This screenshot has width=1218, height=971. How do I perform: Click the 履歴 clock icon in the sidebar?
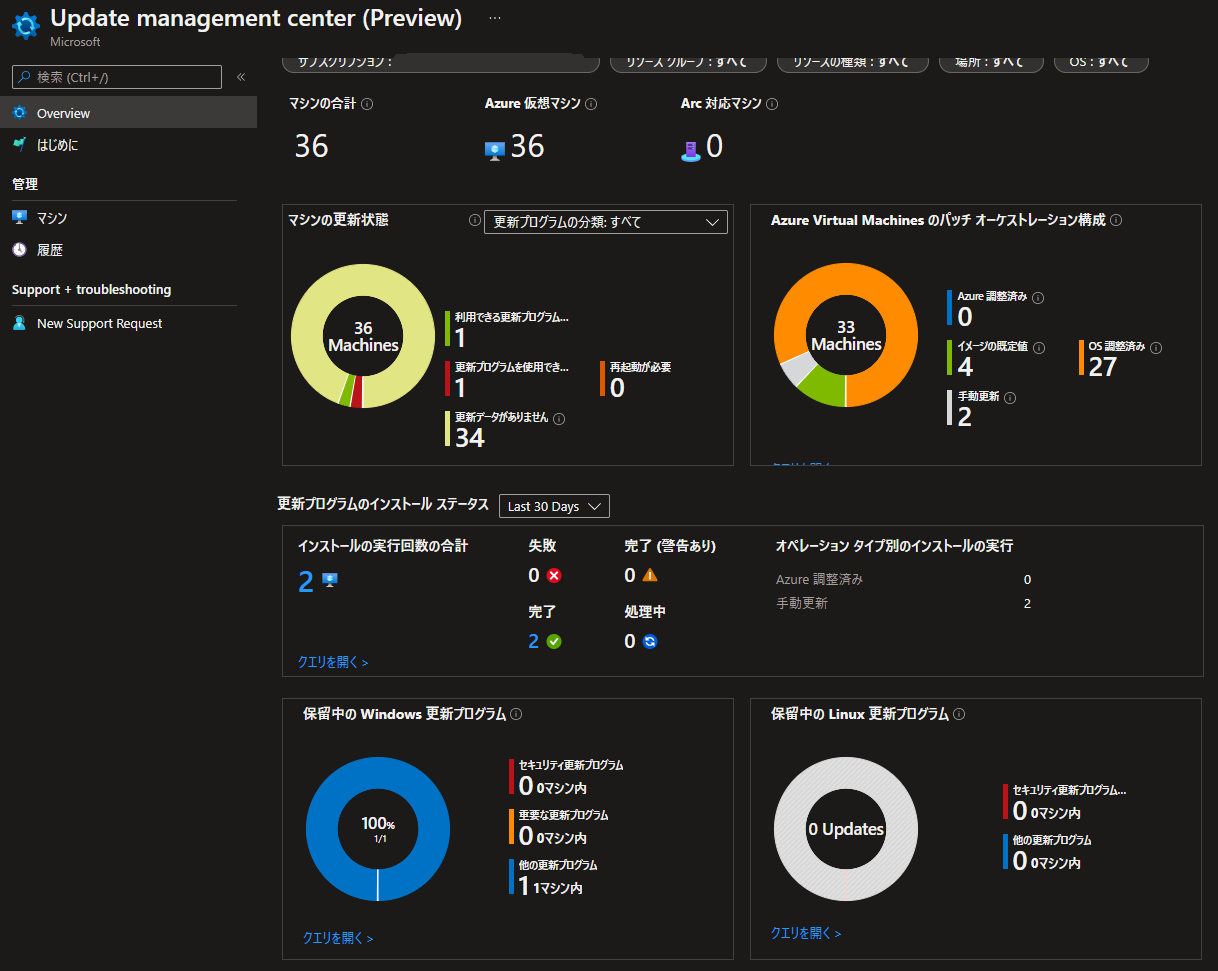(x=21, y=251)
